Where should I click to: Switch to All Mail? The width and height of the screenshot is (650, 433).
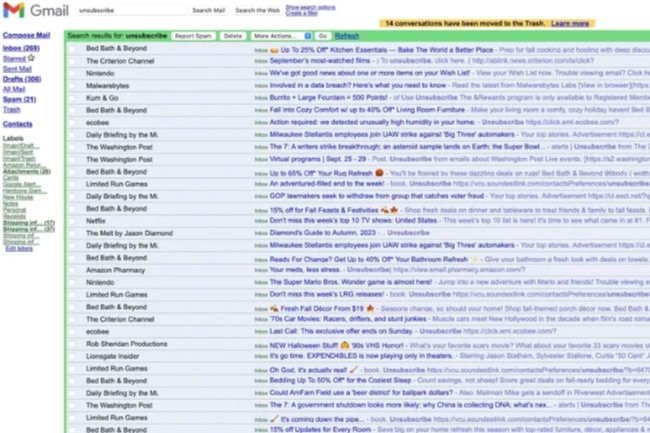click(14, 89)
